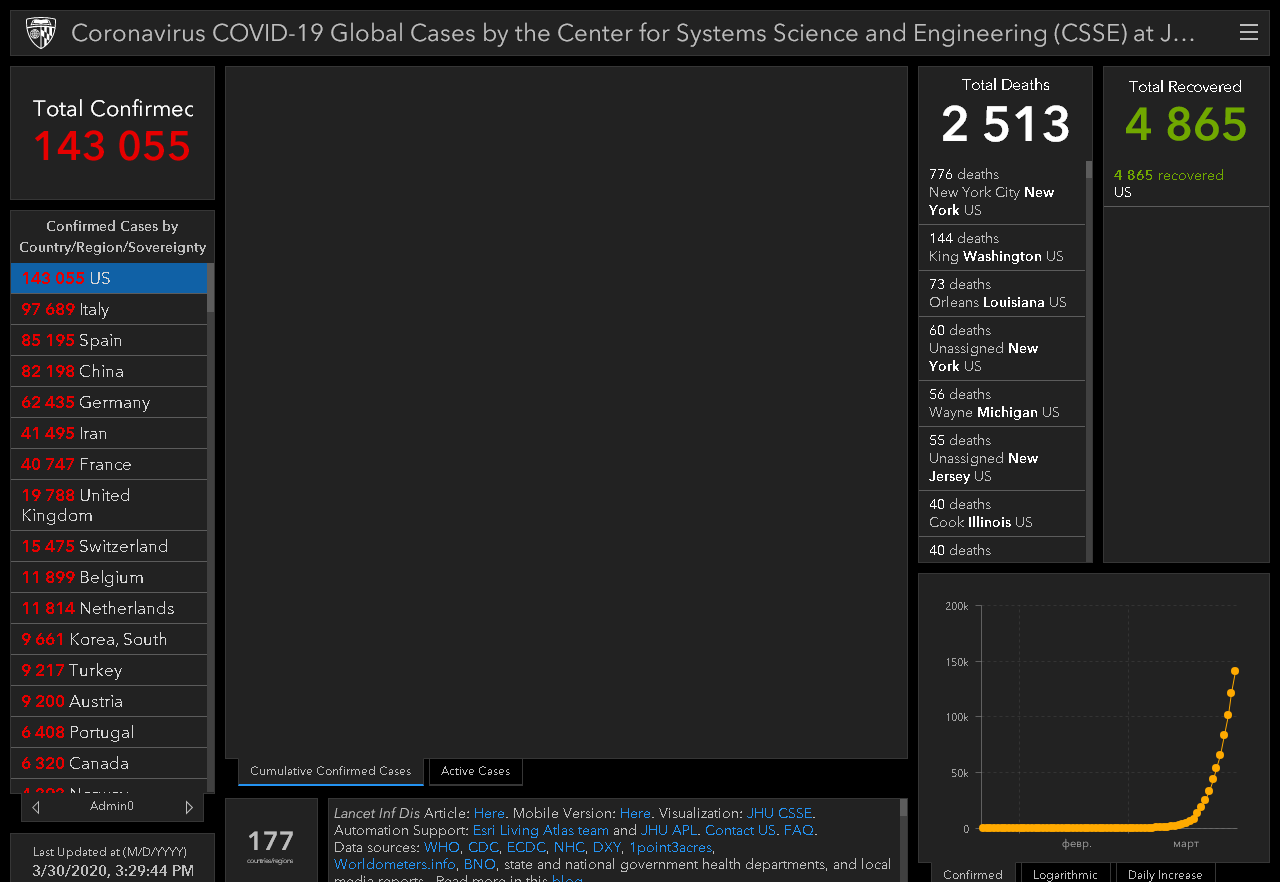Switch to the Cumulative Confirmed Cases tab
1280x882 pixels.
(331, 771)
